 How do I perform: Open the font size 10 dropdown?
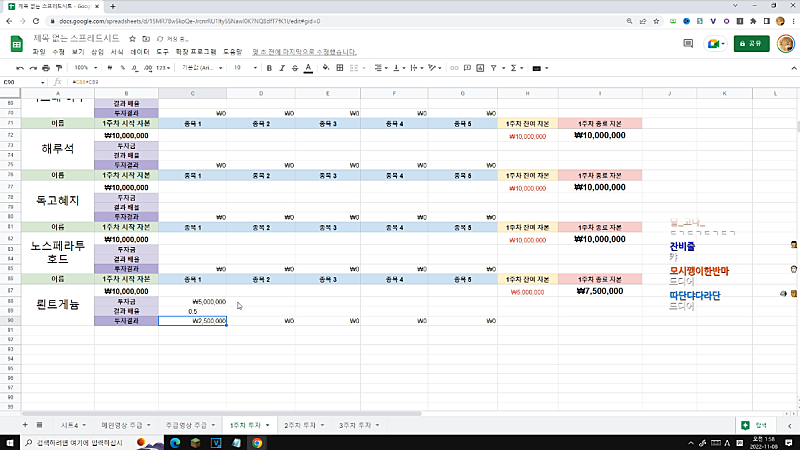[x=245, y=68]
